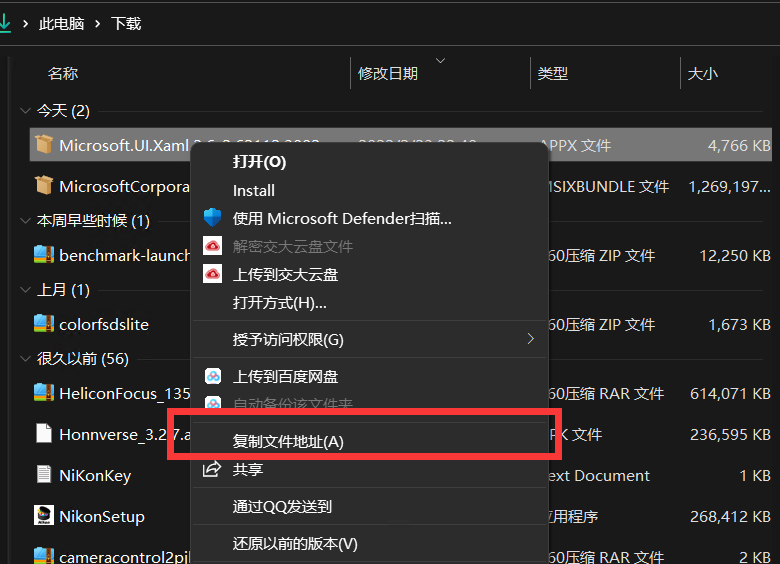Collapse the 今天 (2) group
The width and height of the screenshot is (780, 564).
pos(25,111)
